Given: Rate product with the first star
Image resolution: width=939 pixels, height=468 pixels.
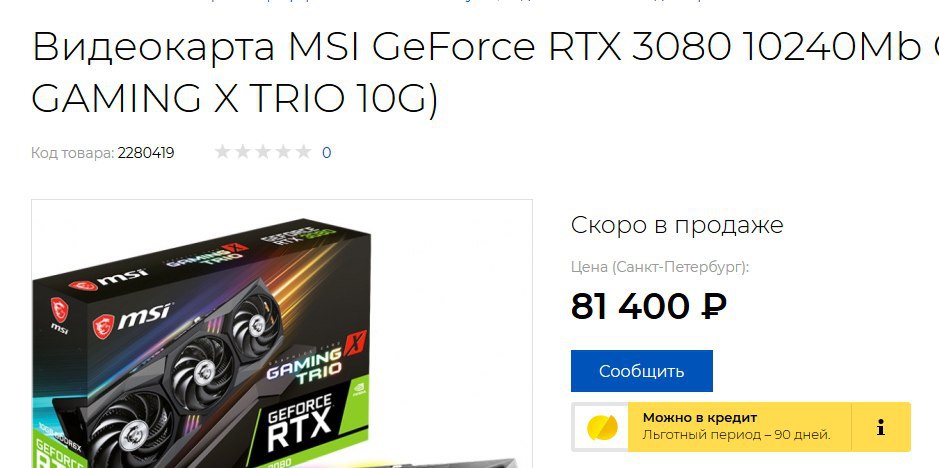Looking at the screenshot, I should click(223, 152).
